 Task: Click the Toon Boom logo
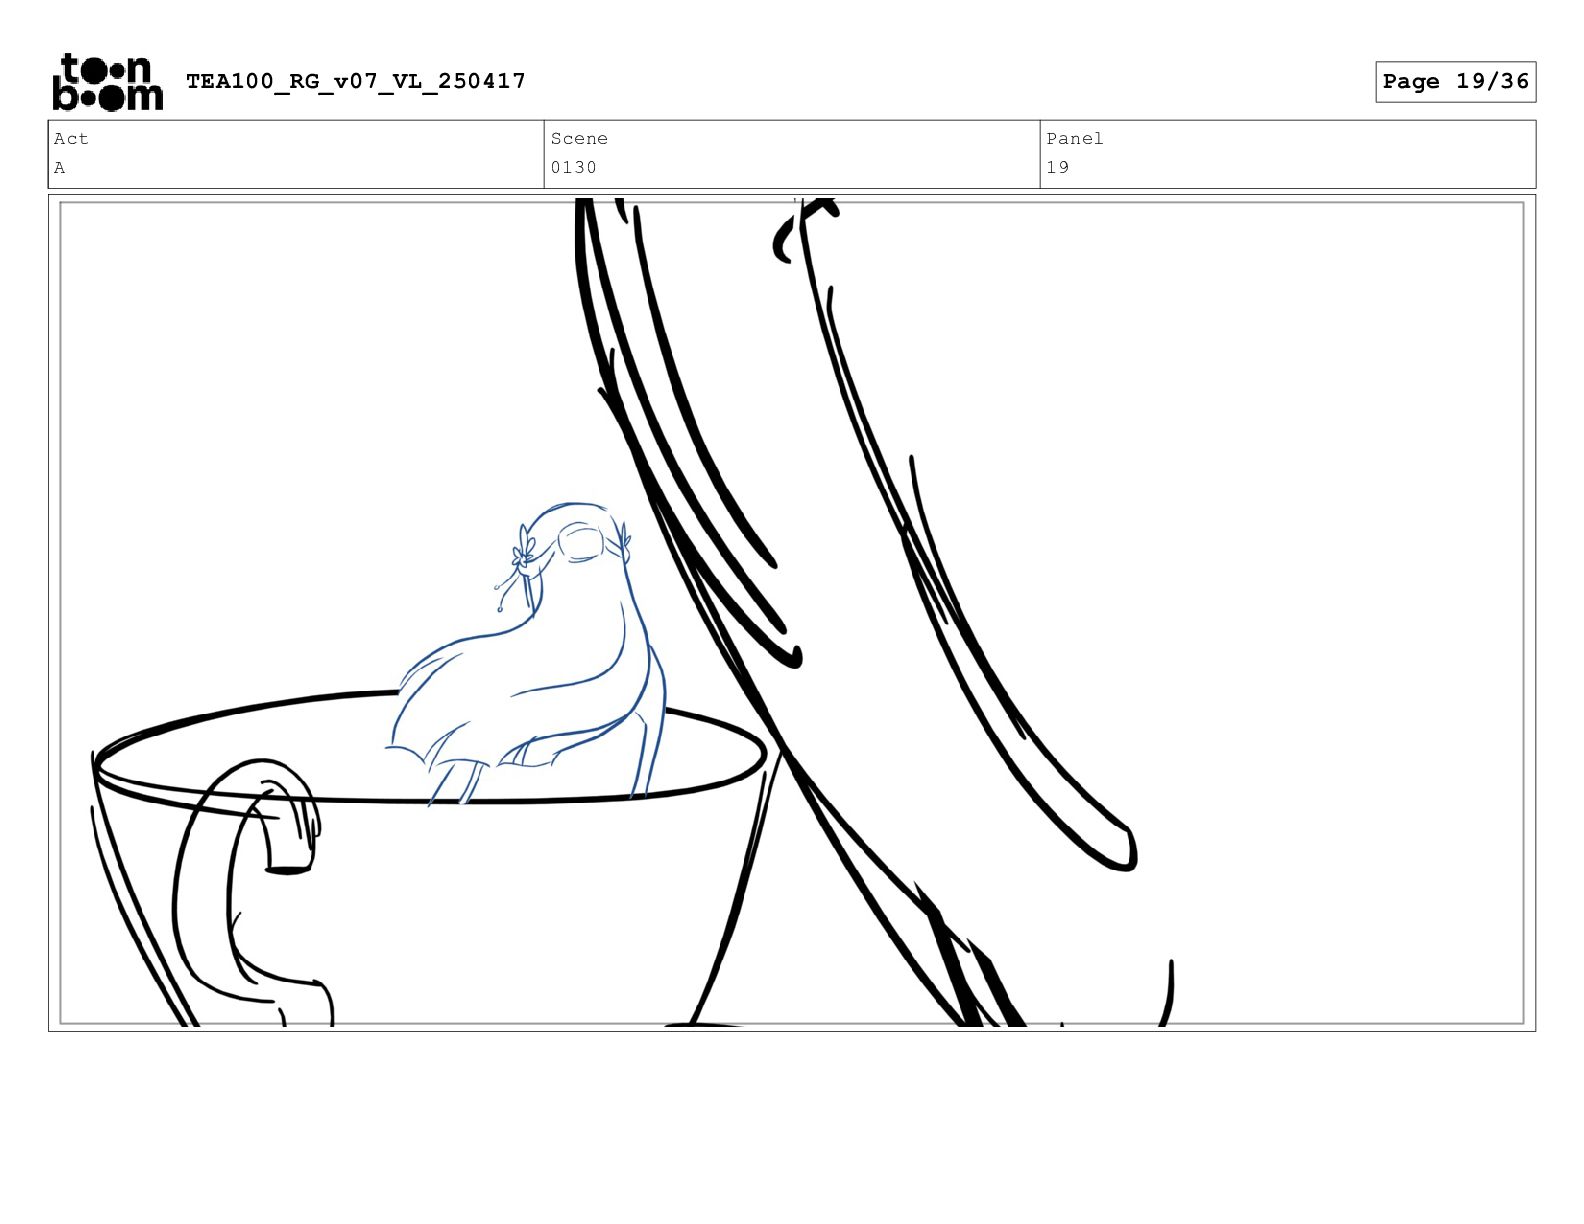107,82
